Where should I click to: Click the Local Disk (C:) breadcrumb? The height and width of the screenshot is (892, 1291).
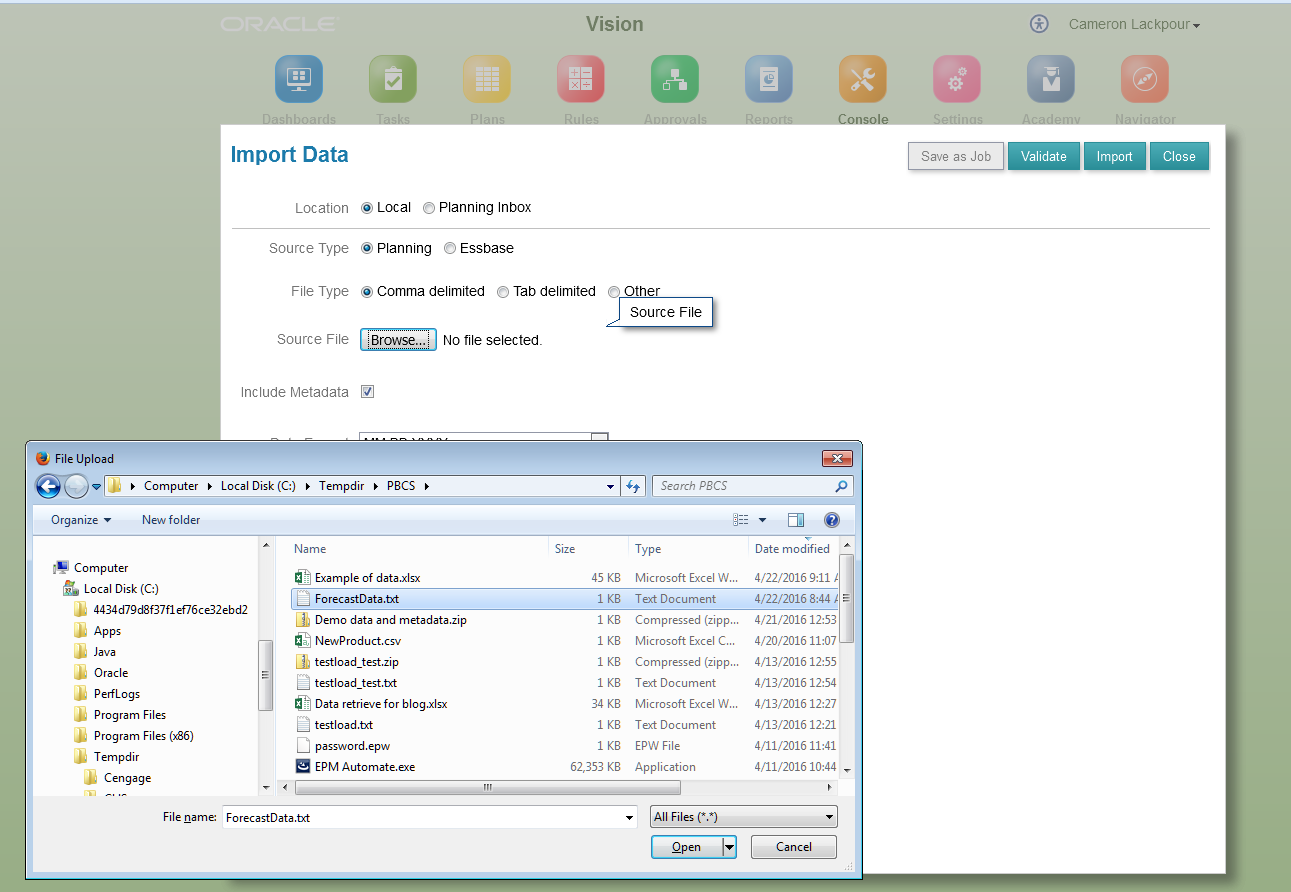pyautogui.click(x=258, y=486)
